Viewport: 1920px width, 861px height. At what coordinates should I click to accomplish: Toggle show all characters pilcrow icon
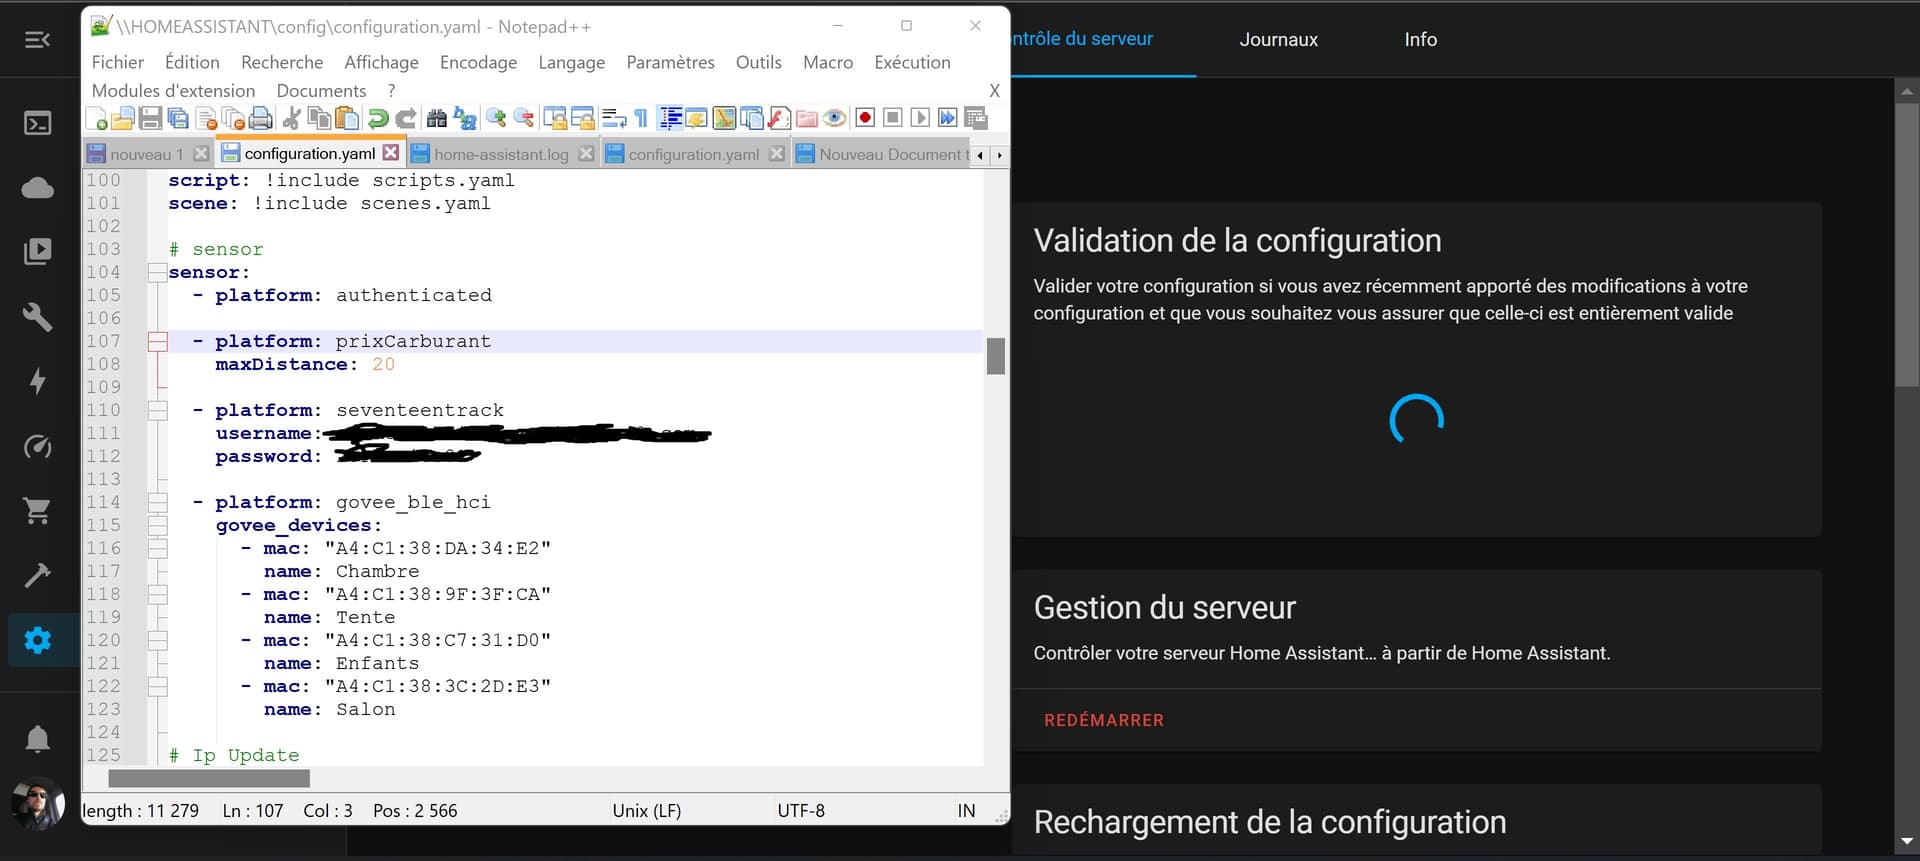coord(641,119)
